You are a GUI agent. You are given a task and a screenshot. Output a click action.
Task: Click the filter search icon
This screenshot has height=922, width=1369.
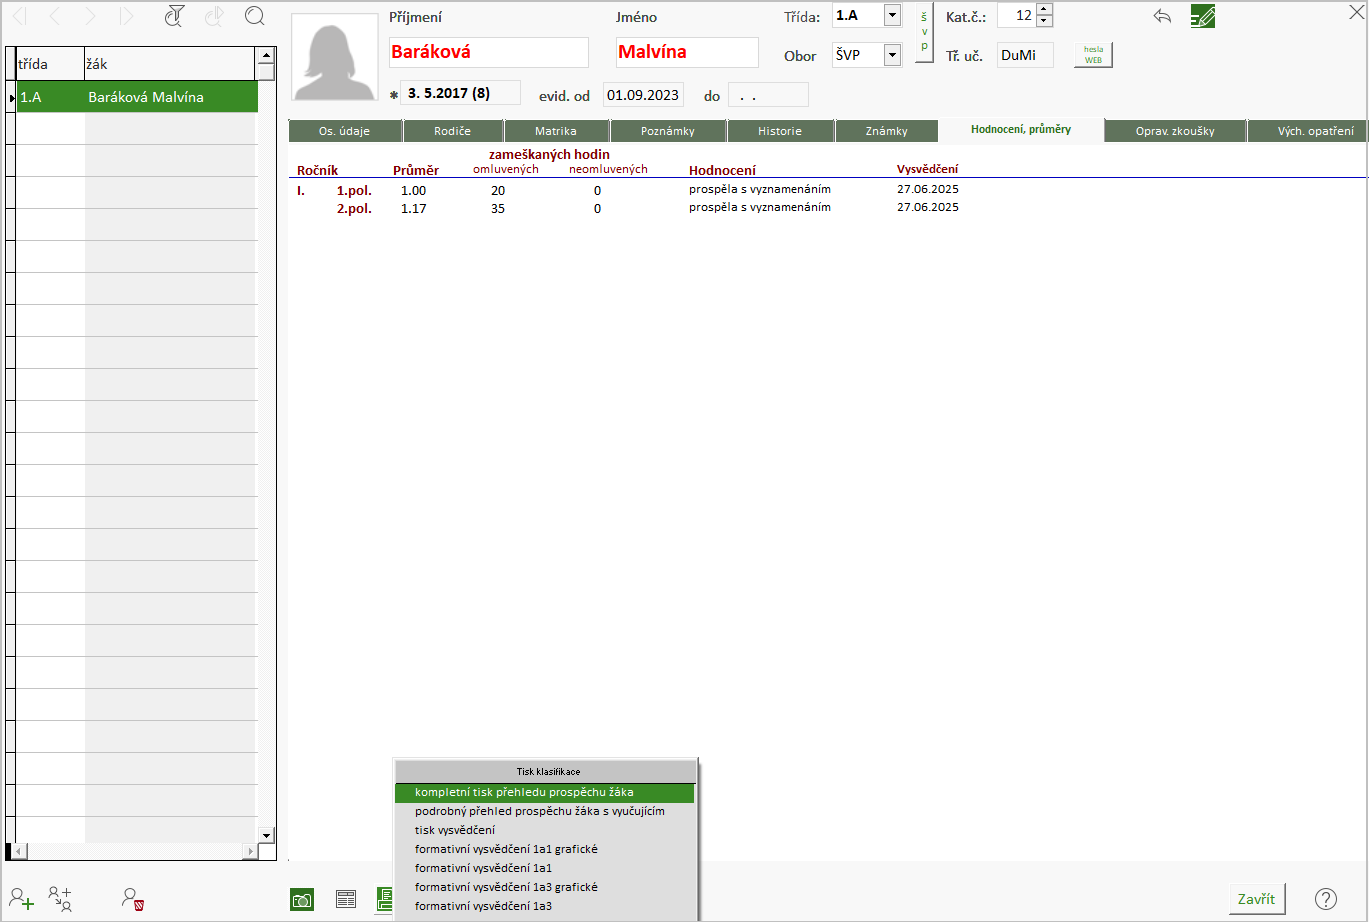click(175, 16)
